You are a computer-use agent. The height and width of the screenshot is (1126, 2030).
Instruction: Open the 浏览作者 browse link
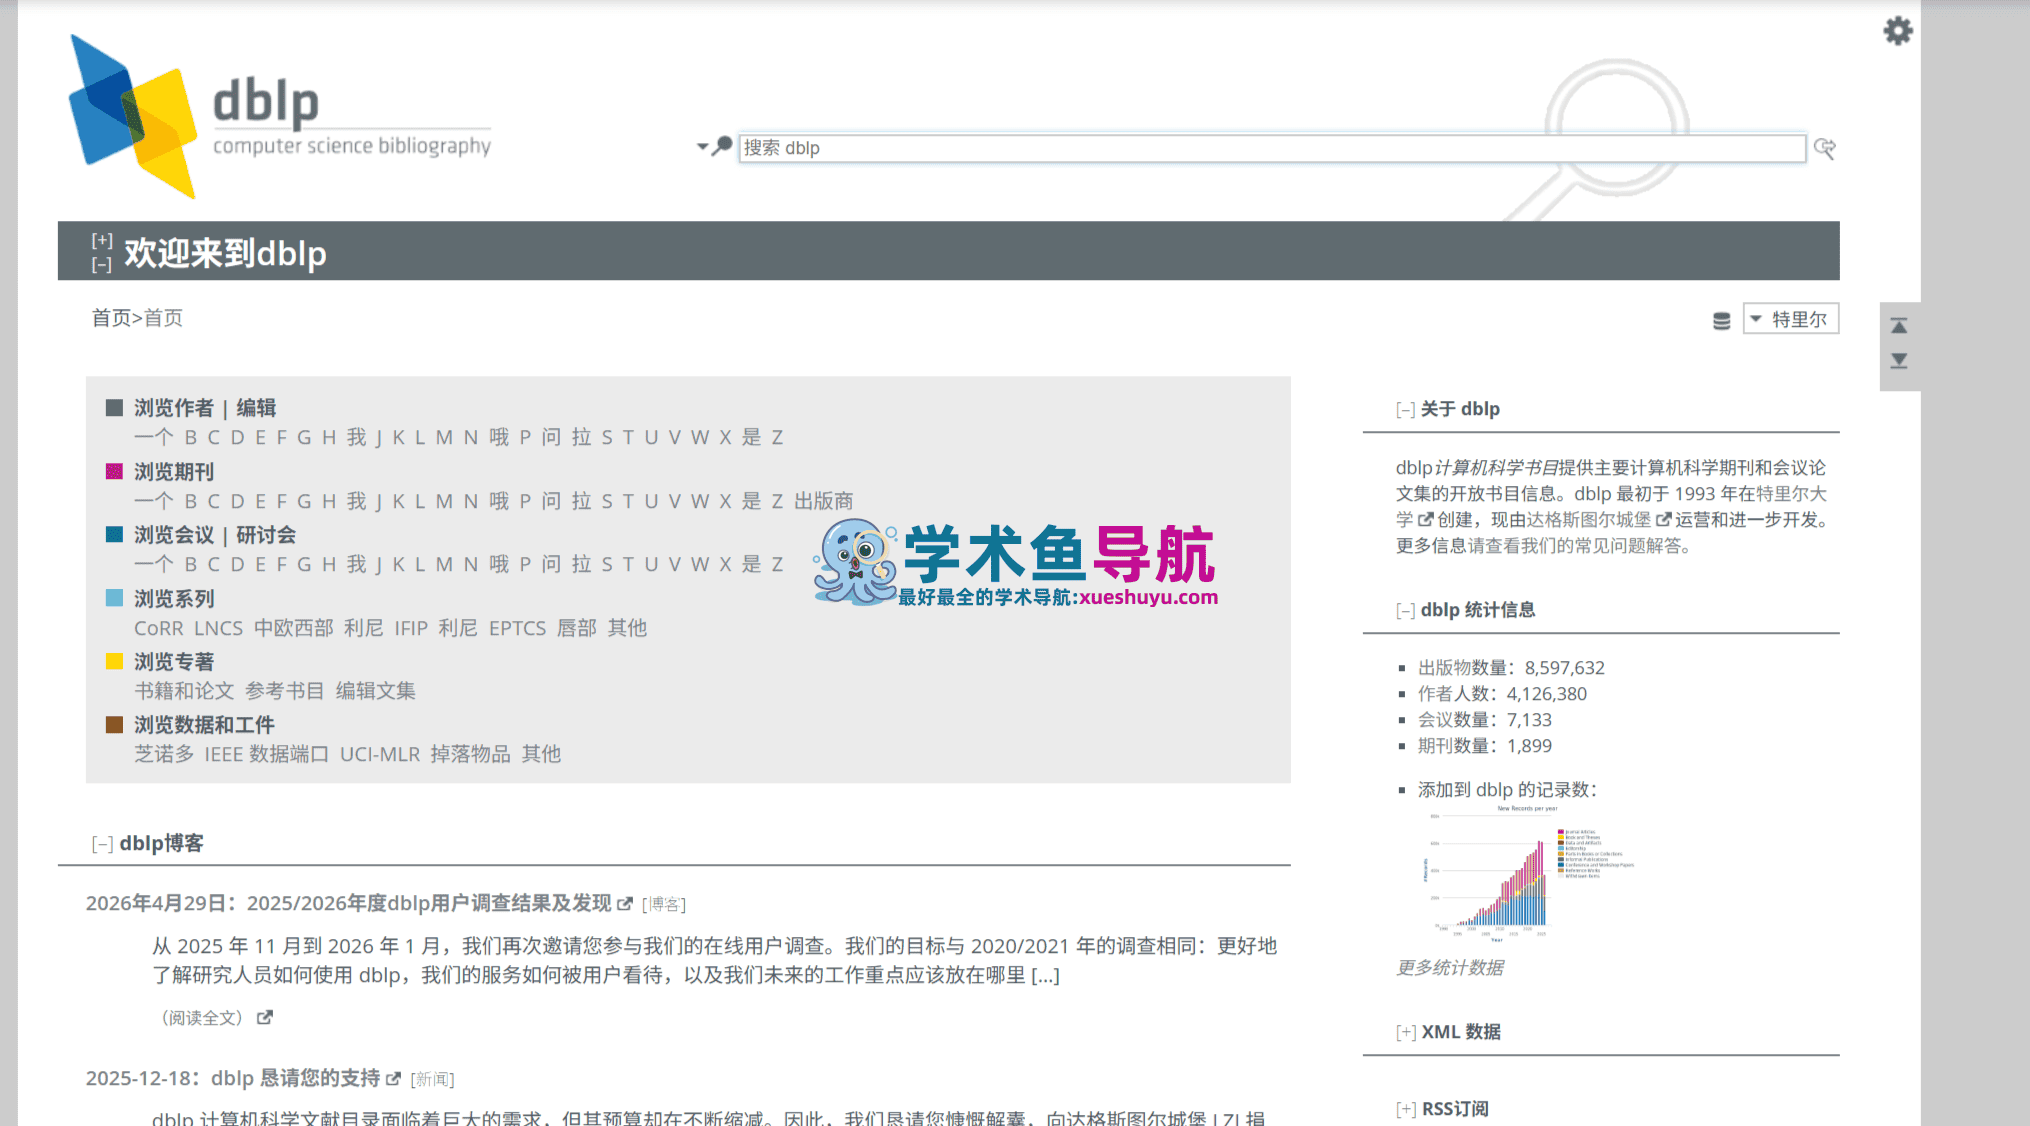(x=174, y=408)
